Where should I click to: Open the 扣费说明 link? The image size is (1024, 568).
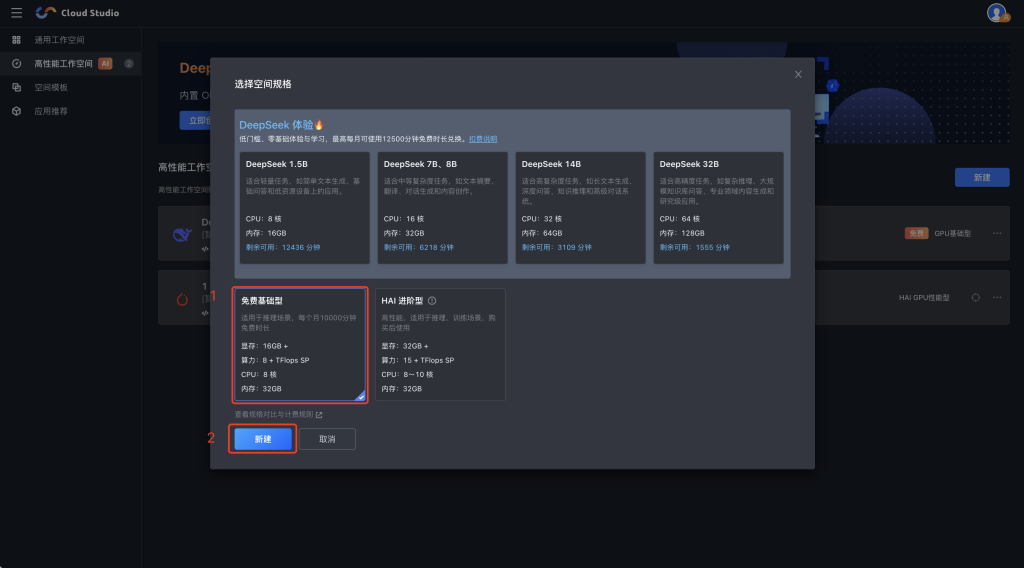(483, 139)
